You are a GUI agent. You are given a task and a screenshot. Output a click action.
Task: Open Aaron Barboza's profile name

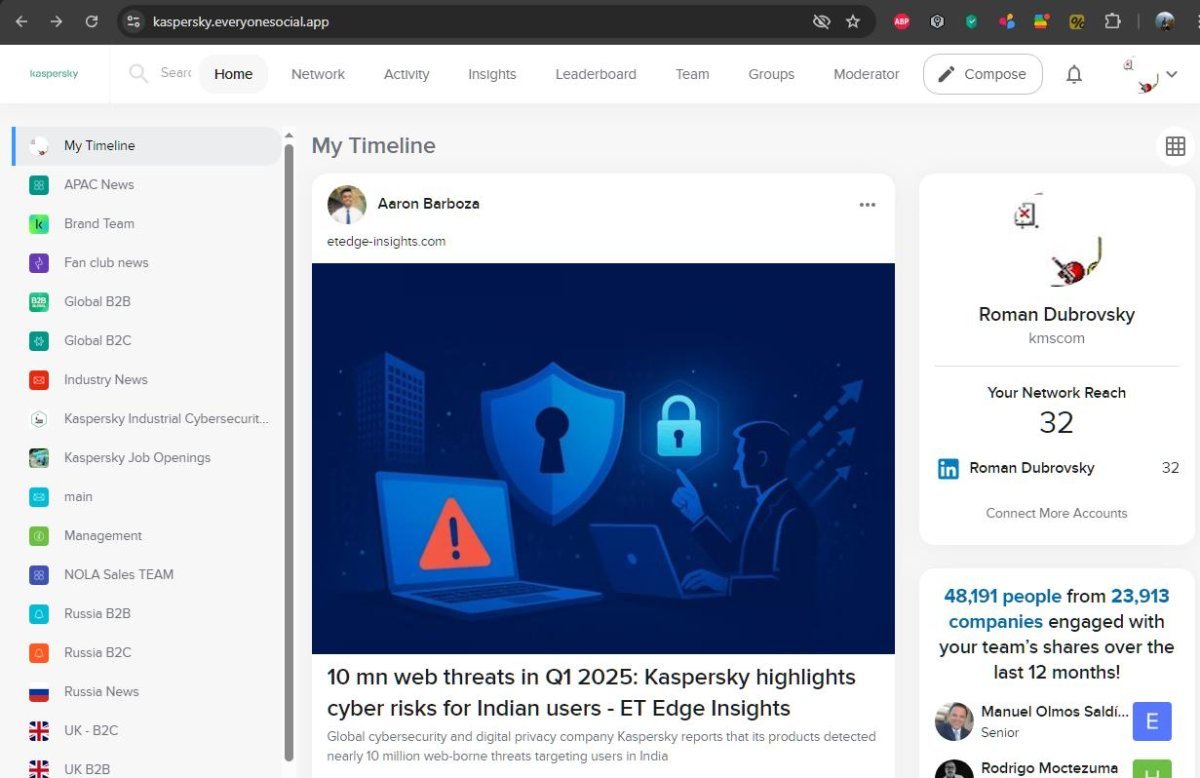click(x=428, y=203)
